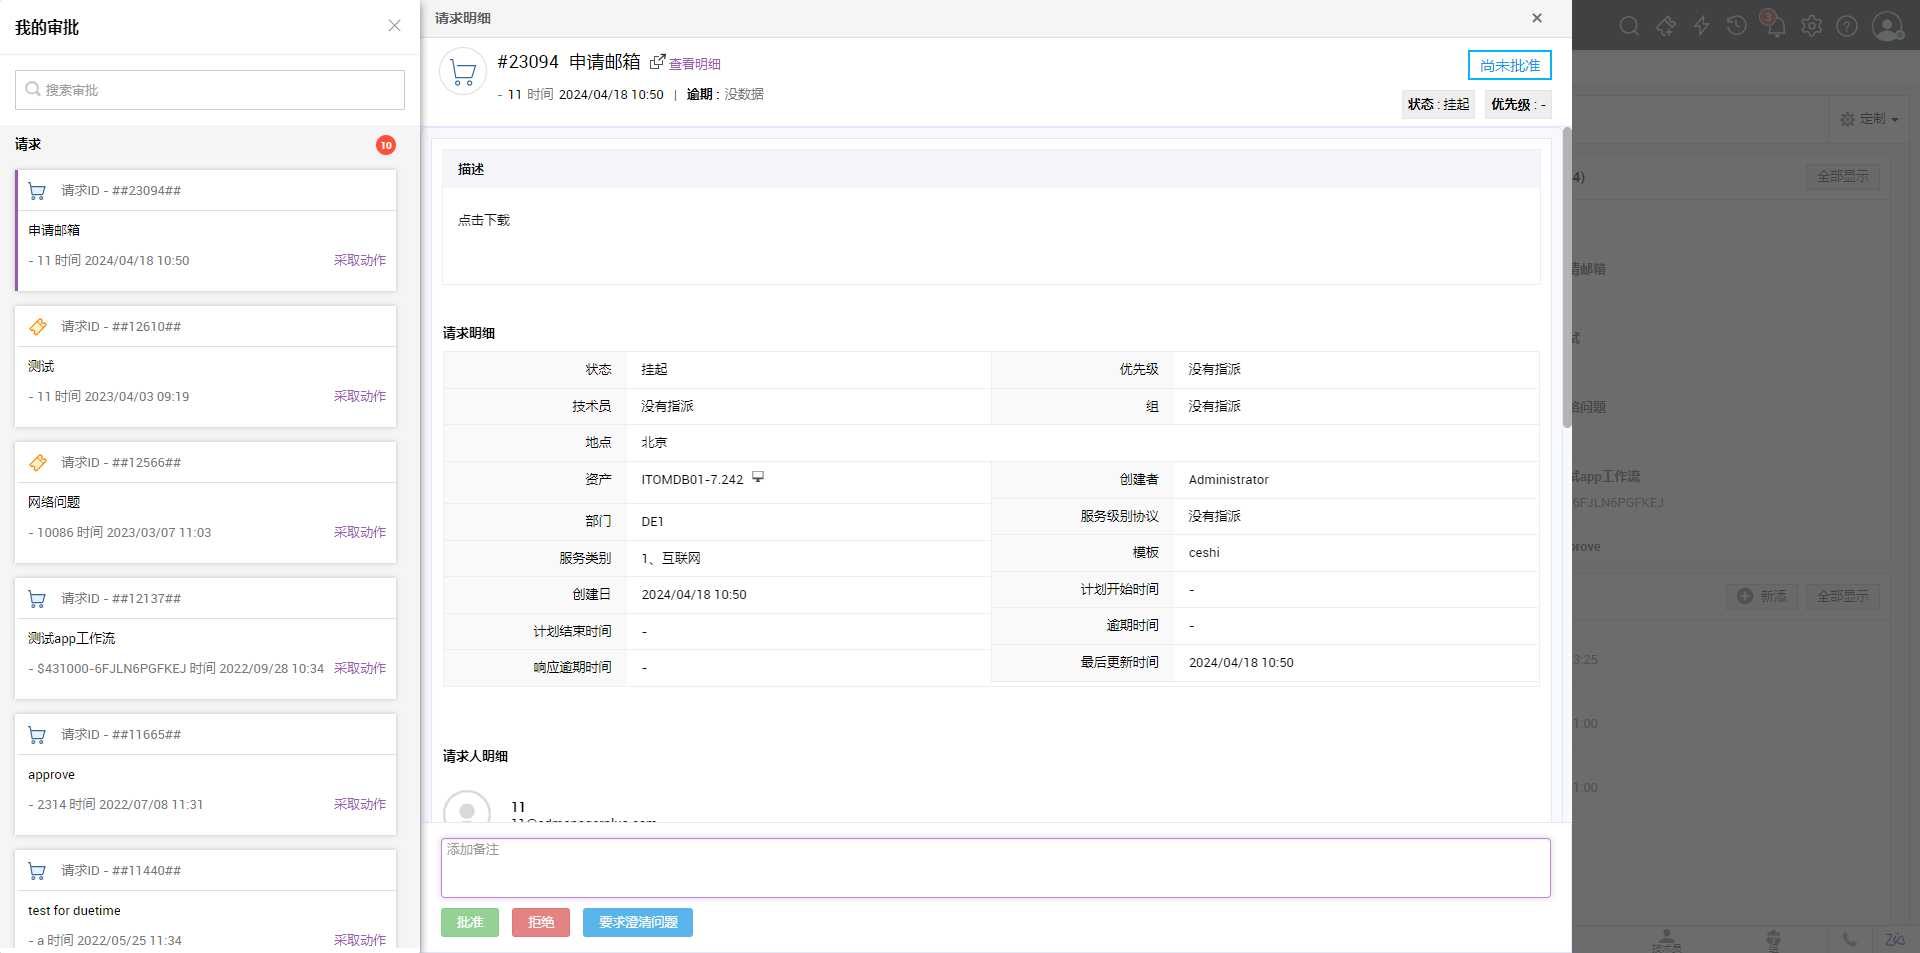Screen dimensions: 1920x953
Task: Click the Zia assistant icon
Action: [1894, 939]
